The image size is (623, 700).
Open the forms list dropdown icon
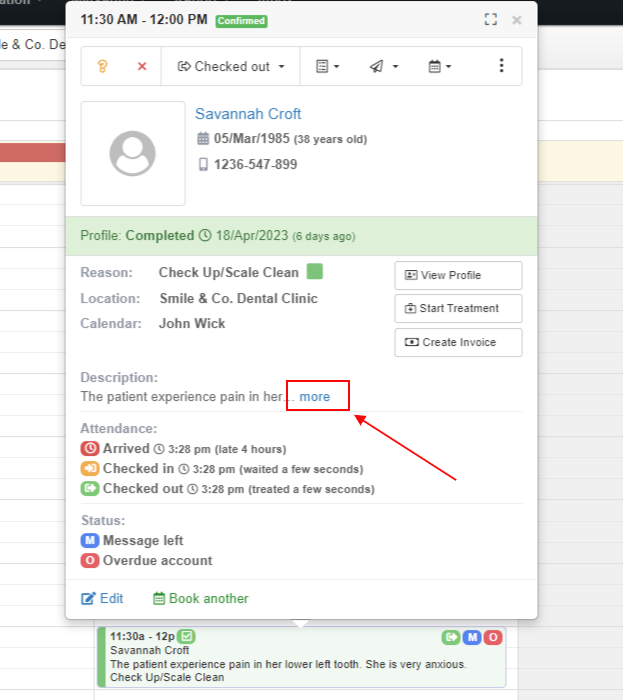(328, 67)
